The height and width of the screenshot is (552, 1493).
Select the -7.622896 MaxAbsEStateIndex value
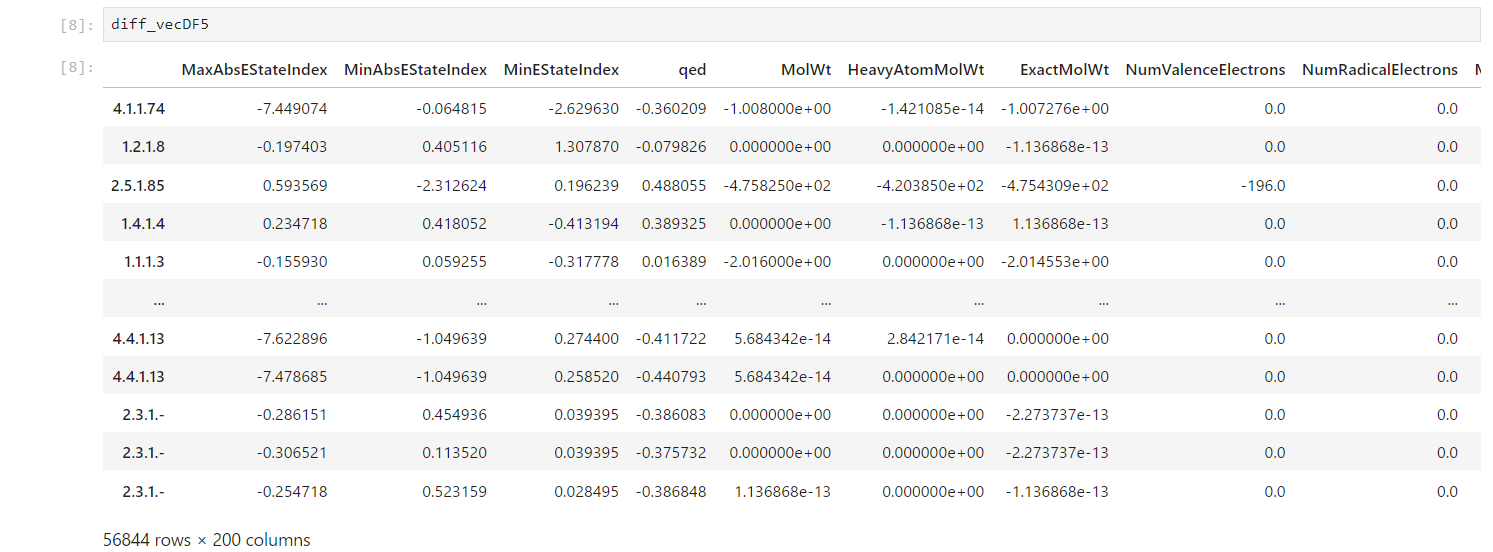click(292, 339)
